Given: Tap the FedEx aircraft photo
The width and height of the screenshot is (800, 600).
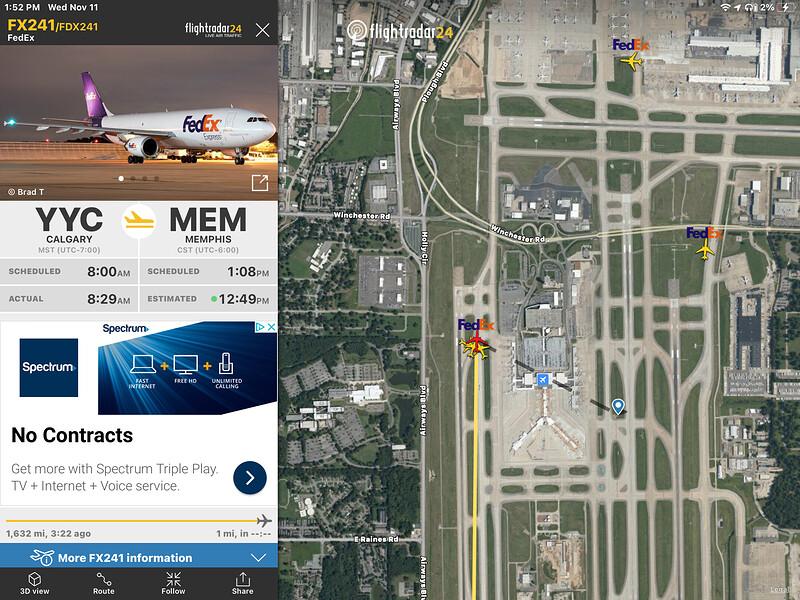Looking at the screenshot, I should [x=139, y=122].
